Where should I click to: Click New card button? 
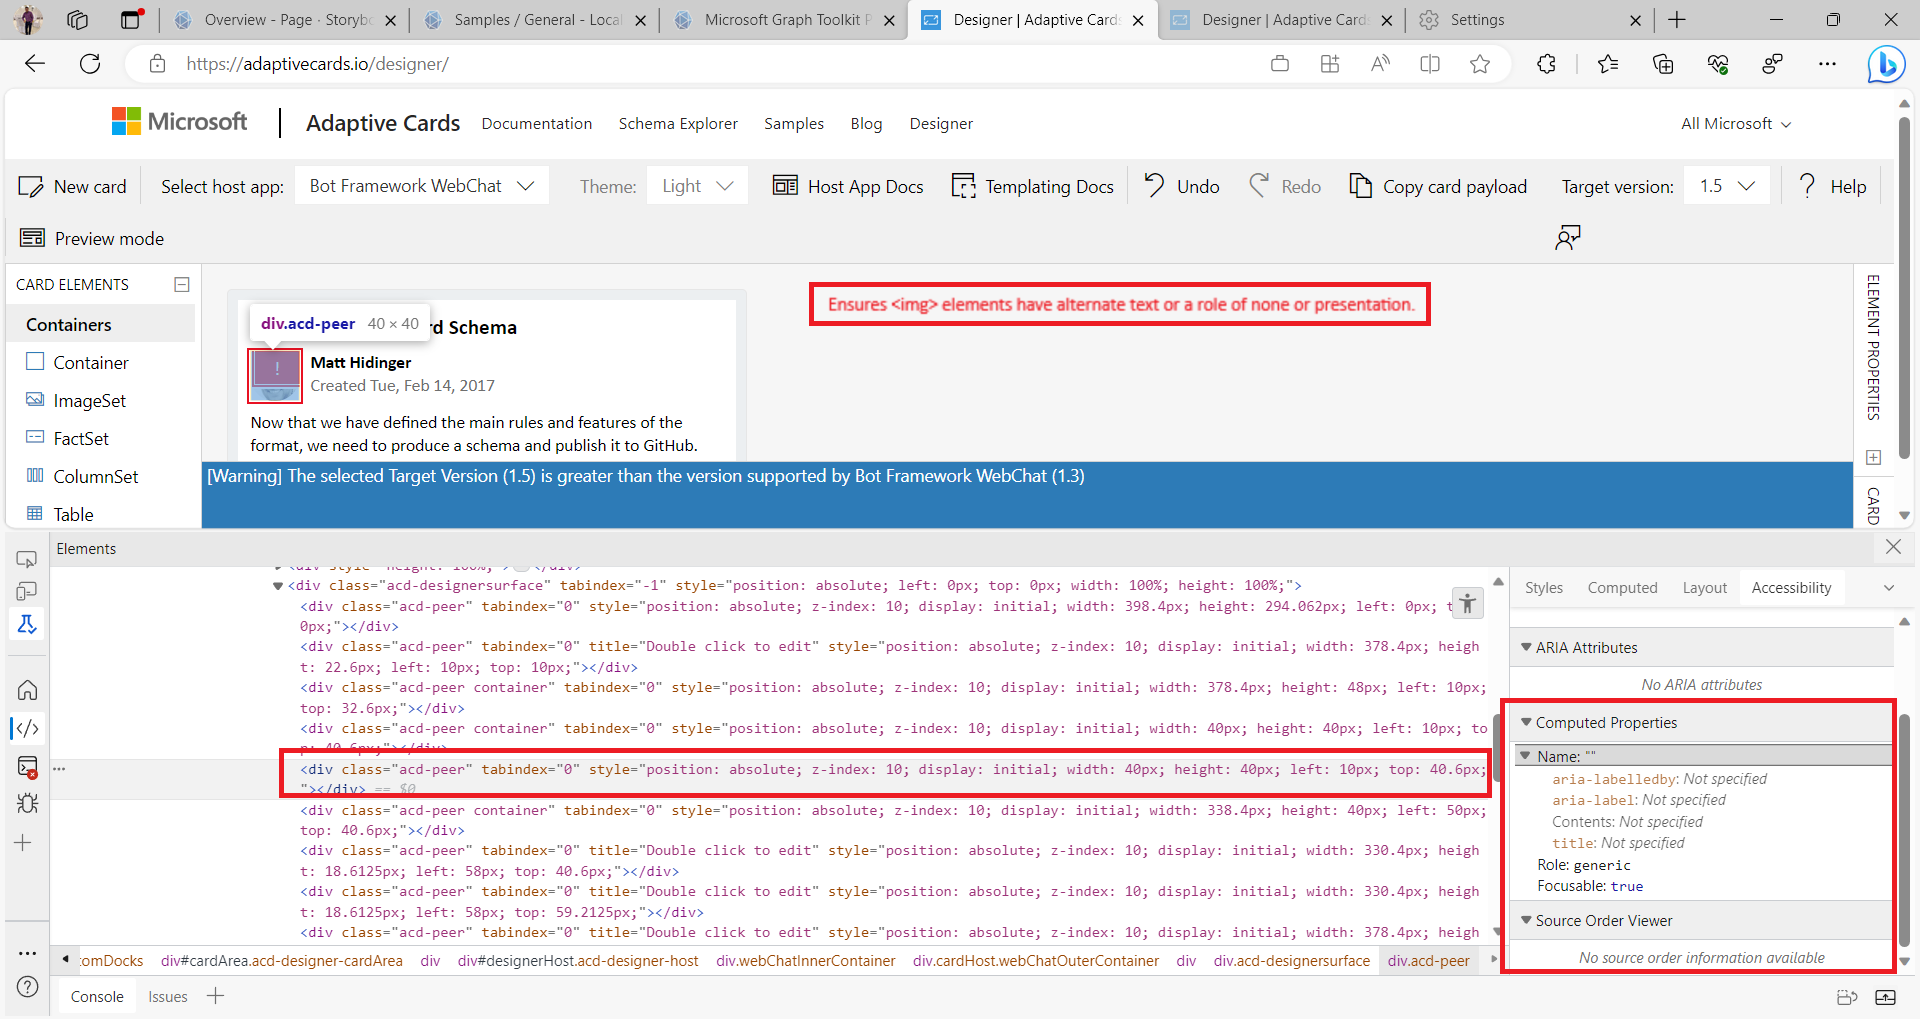pyautogui.click(x=73, y=187)
